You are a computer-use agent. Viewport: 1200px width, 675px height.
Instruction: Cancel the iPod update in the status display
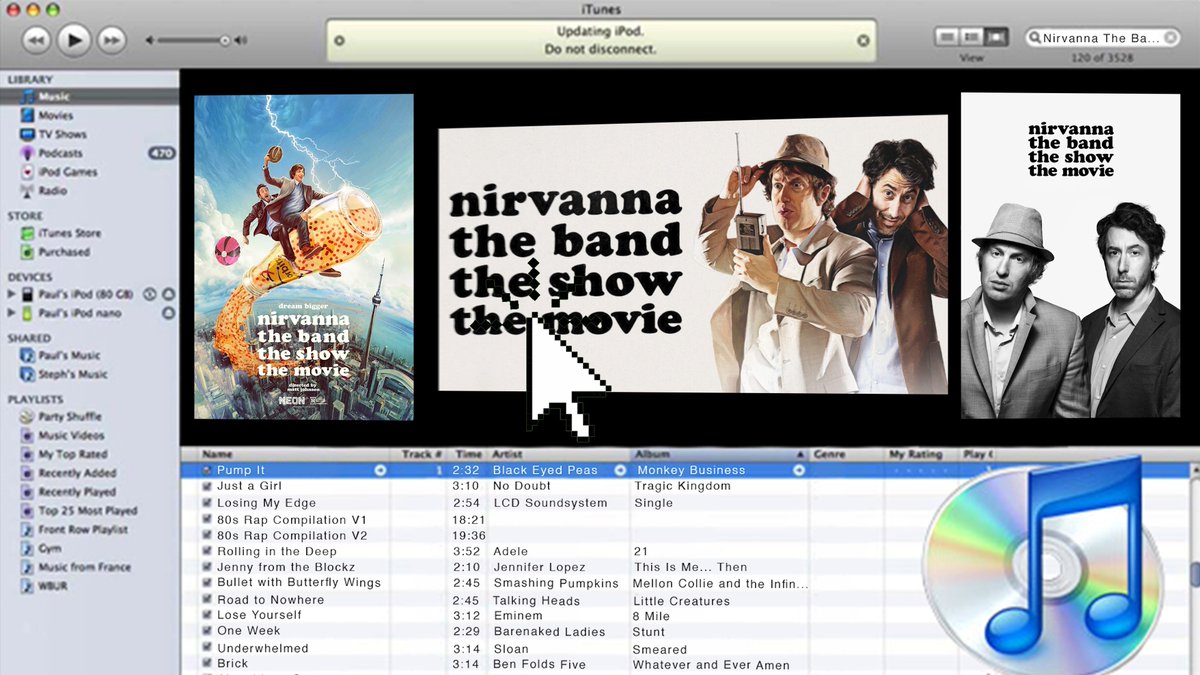(x=863, y=41)
